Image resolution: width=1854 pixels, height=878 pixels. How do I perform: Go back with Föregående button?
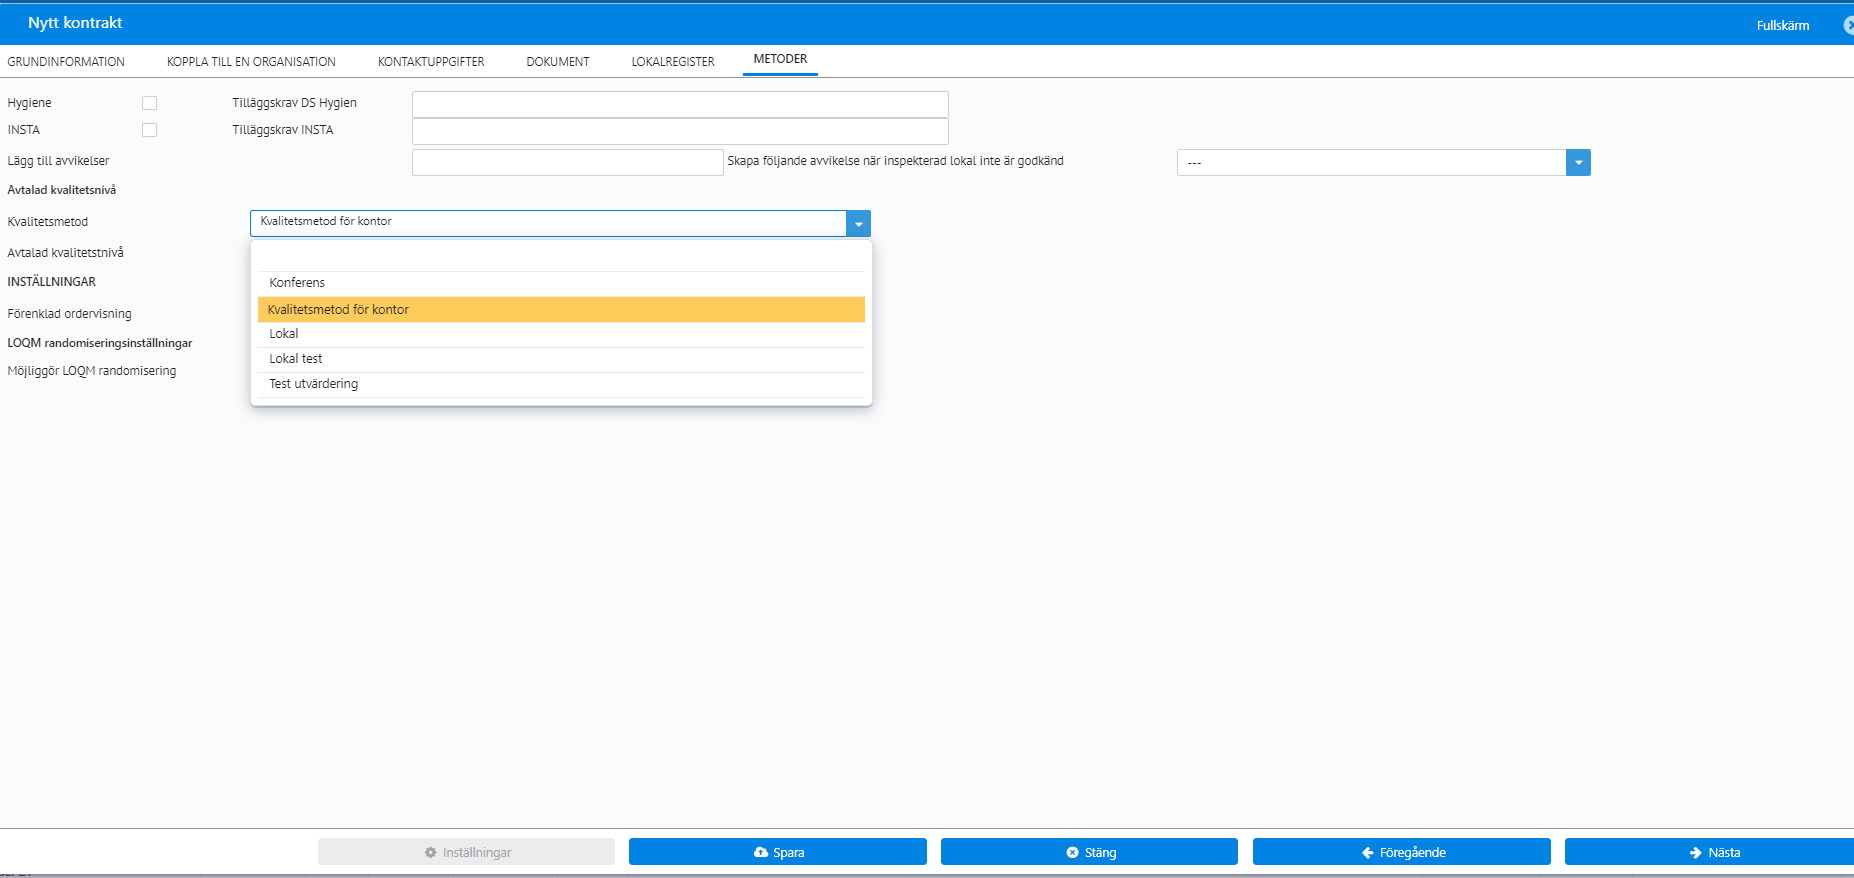(x=1402, y=852)
